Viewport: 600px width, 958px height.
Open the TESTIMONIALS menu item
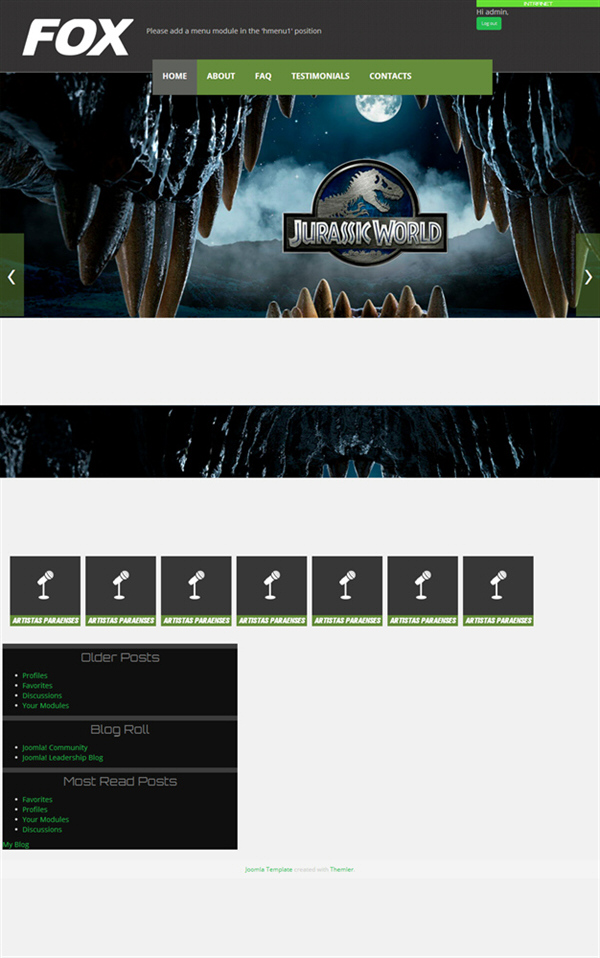(320, 76)
